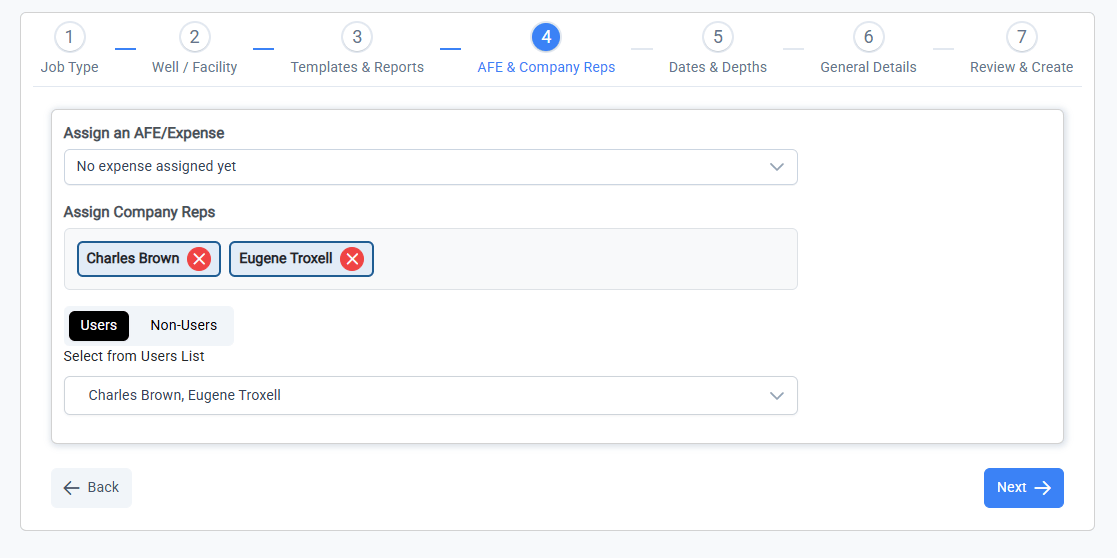Switch to the Users toggle option

pos(99,326)
